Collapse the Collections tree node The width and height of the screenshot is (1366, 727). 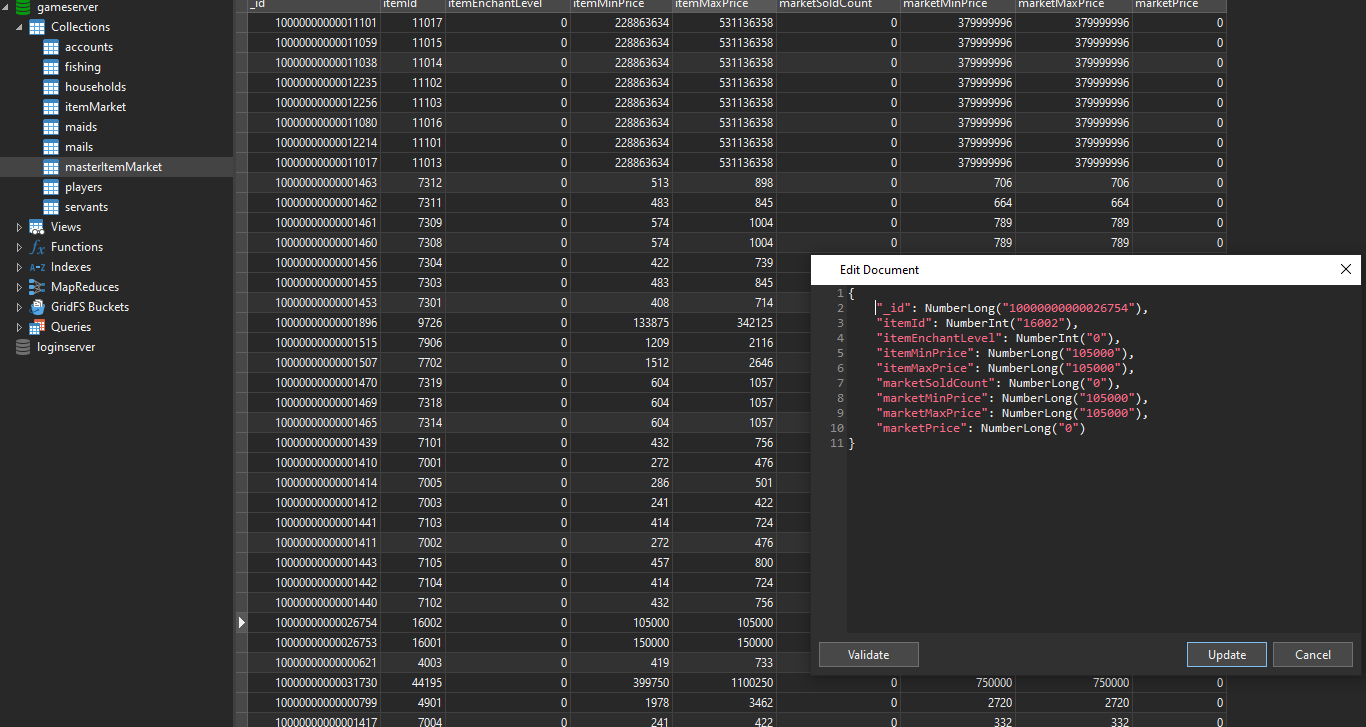19,27
